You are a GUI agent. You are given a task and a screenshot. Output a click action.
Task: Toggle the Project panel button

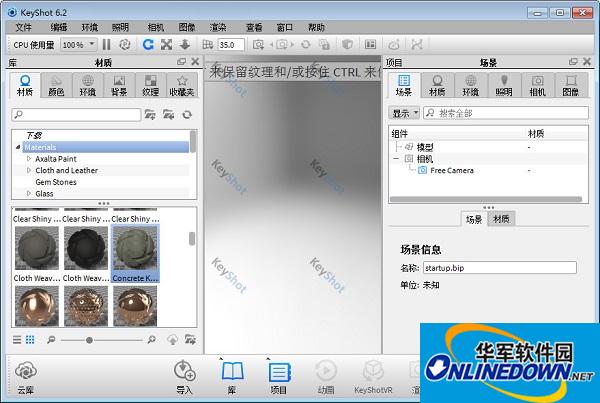coord(279,377)
